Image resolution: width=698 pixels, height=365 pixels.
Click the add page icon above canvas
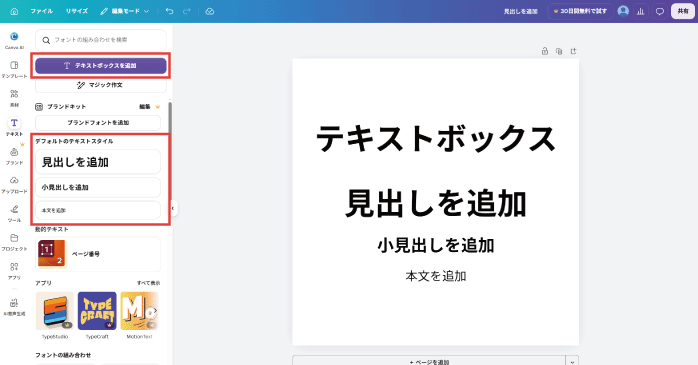(x=573, y=51)
